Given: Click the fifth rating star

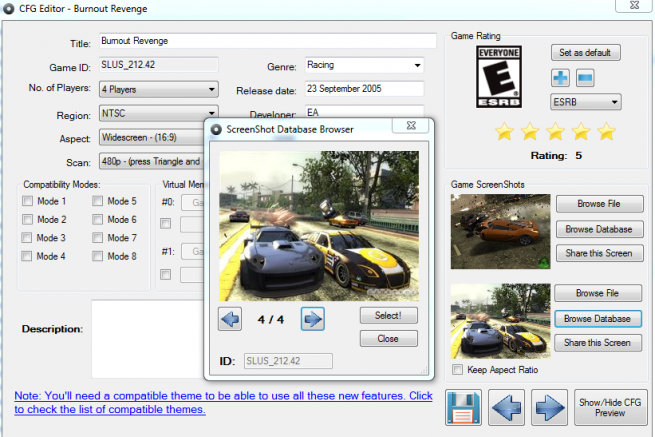Looking at the screenshot, I should (x=605, y=132).
